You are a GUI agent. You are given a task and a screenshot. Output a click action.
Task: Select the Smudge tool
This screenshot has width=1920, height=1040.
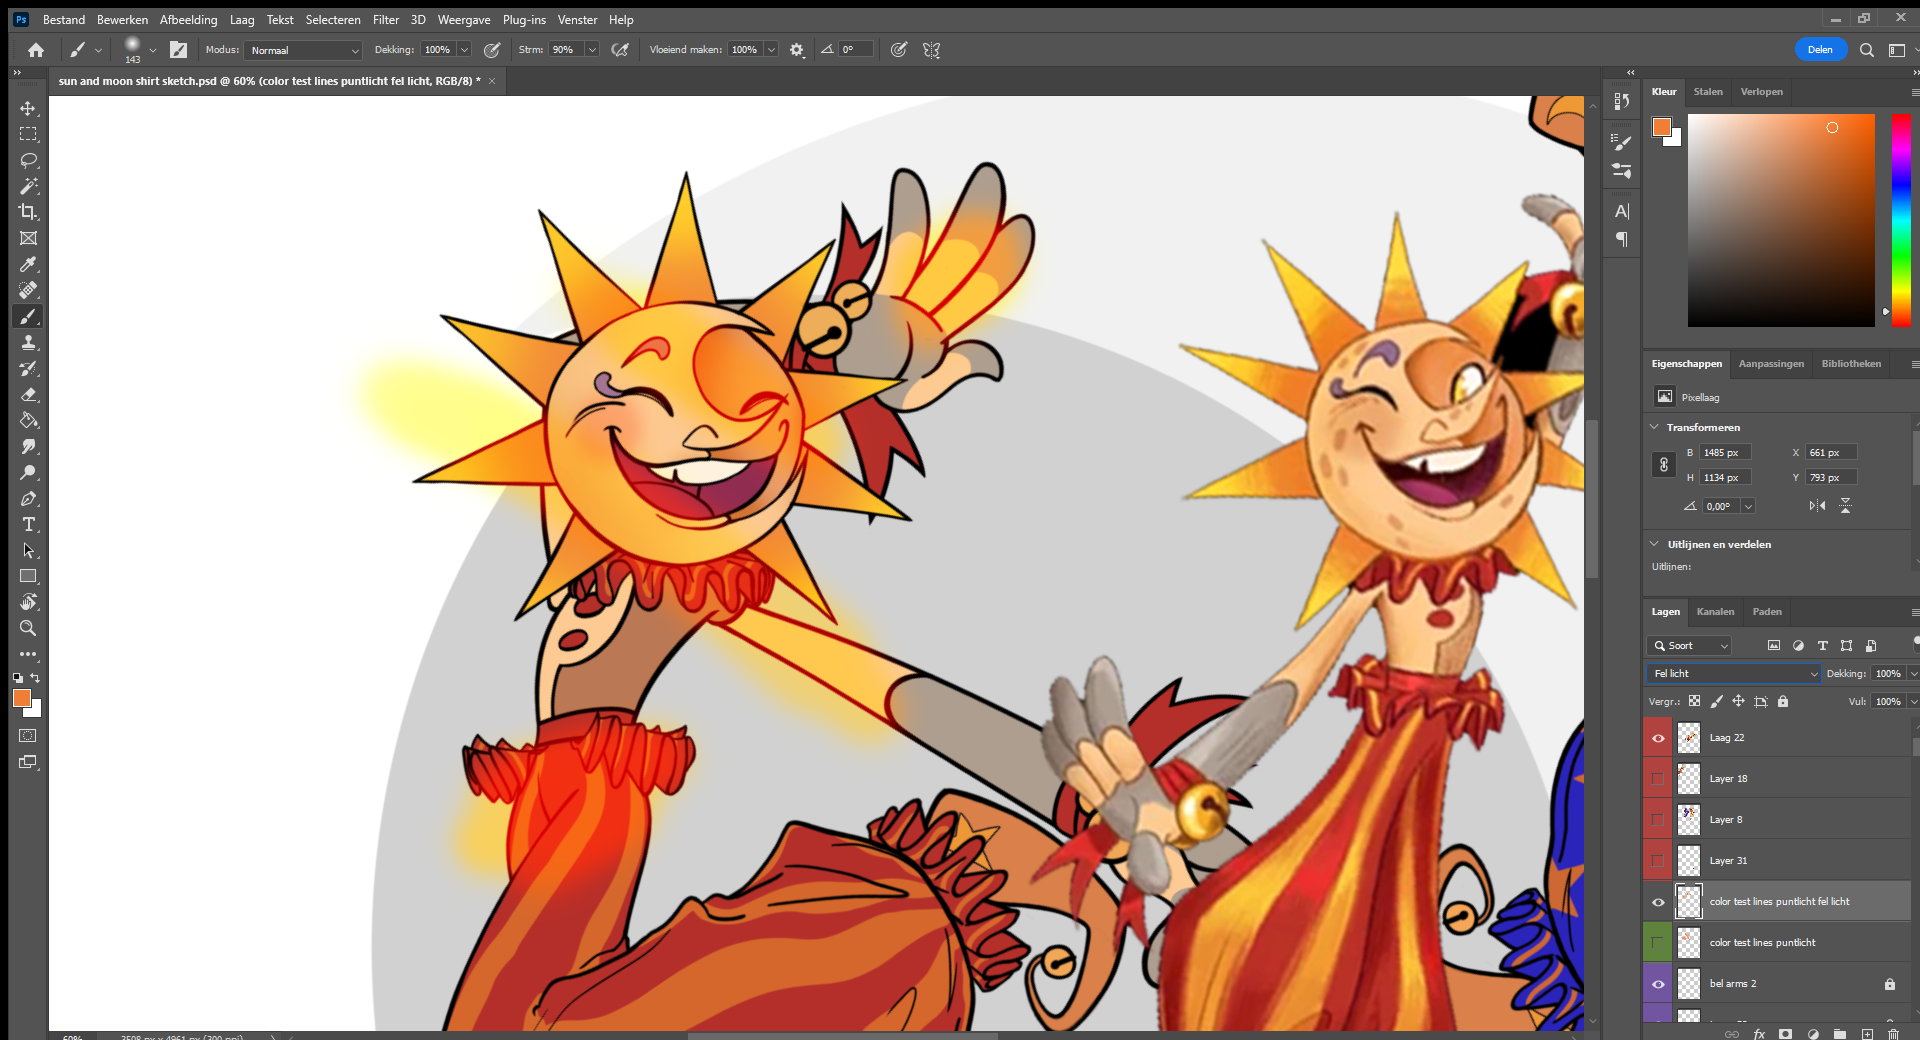(28, 446)
